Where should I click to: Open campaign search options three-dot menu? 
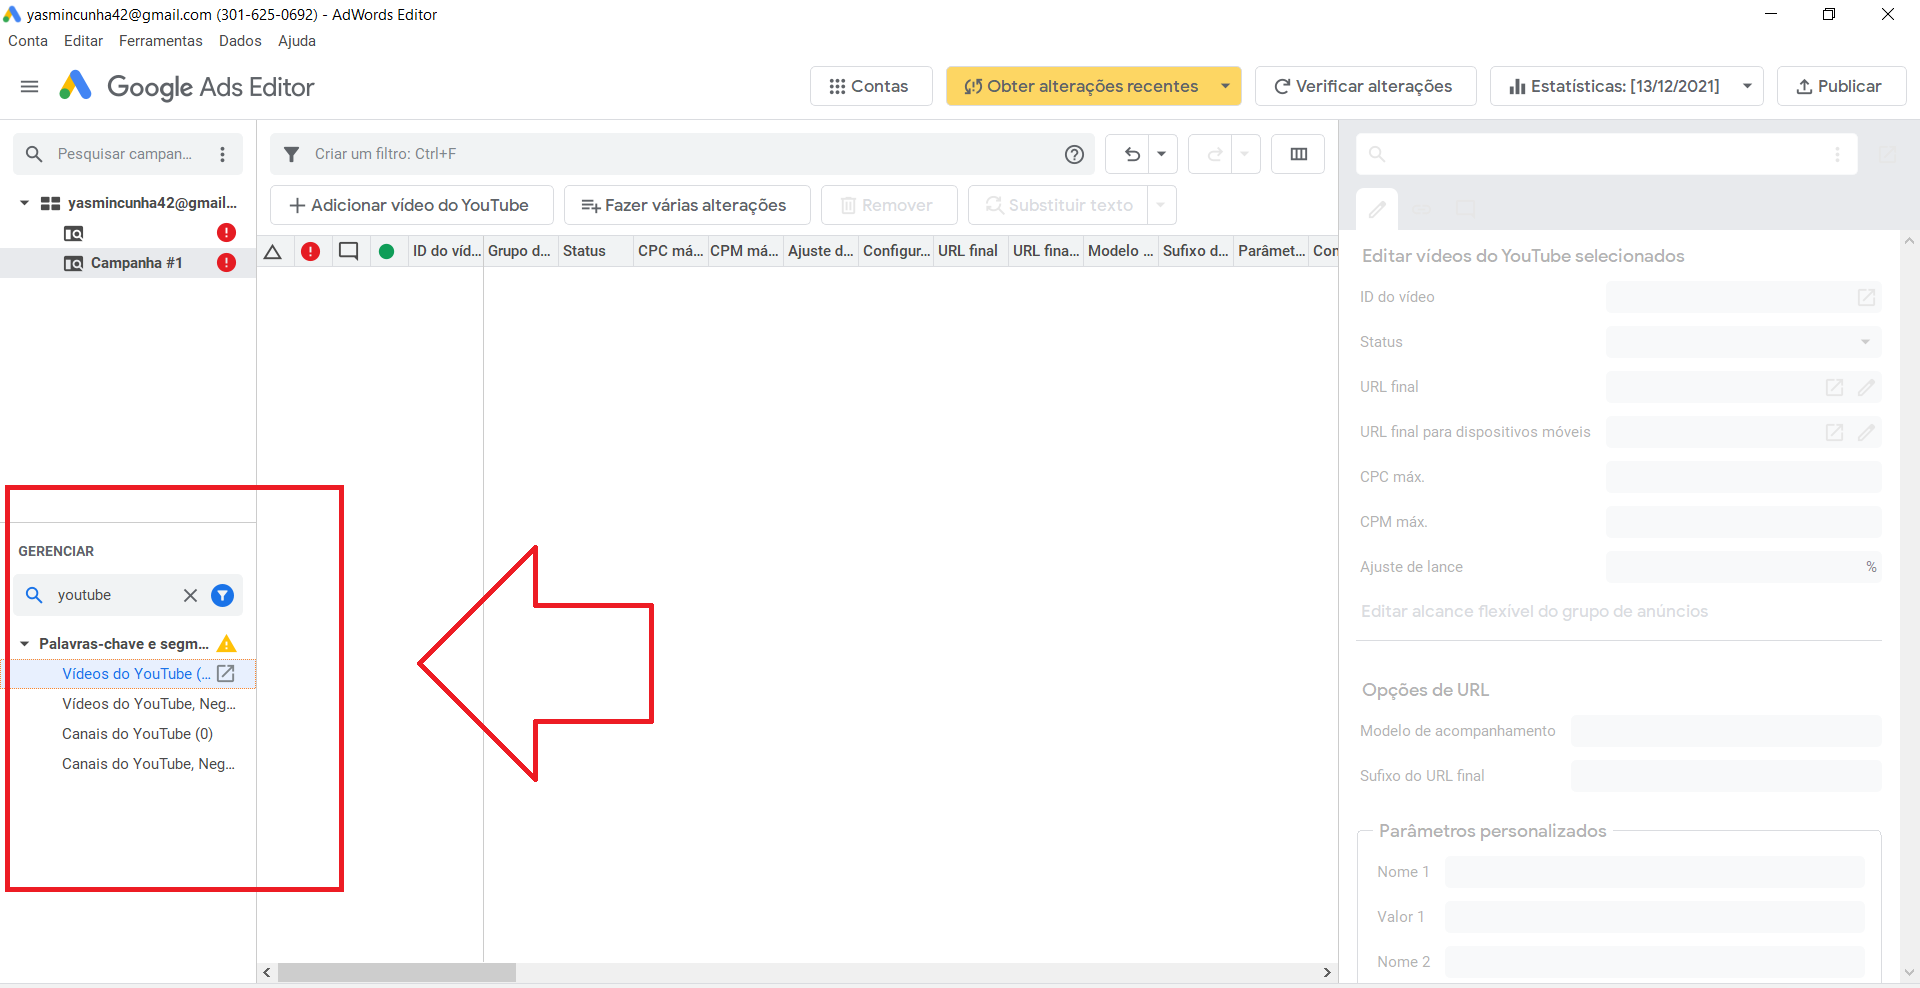tap(222, 154)
